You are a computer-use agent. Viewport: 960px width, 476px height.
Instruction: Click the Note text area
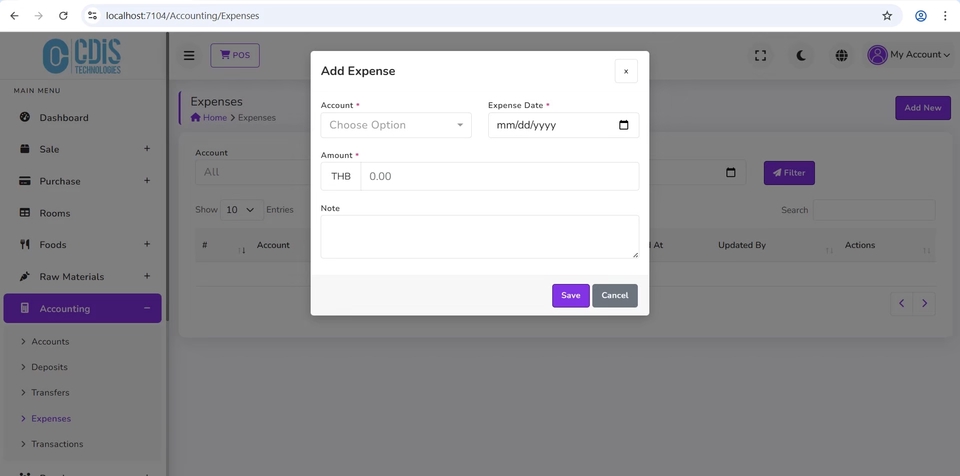tap(479, 237)
